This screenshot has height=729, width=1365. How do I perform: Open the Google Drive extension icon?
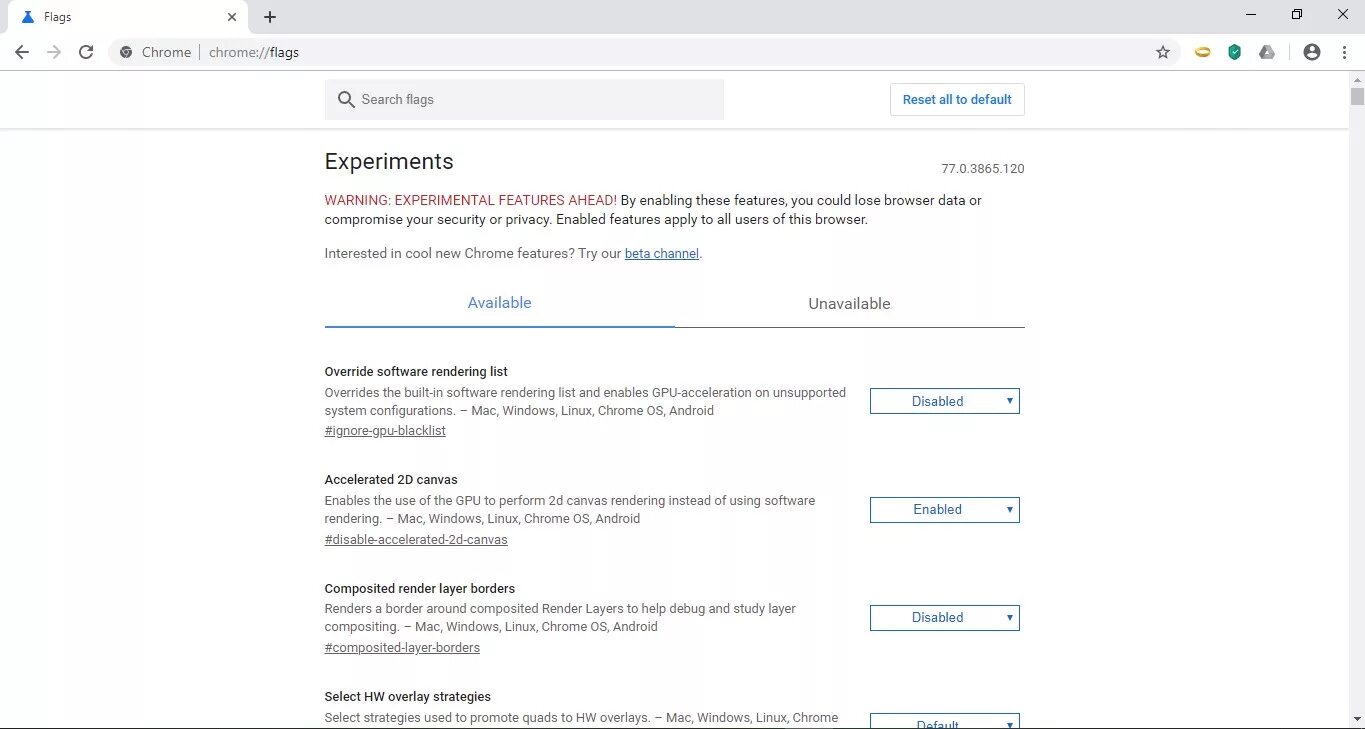1267,52
